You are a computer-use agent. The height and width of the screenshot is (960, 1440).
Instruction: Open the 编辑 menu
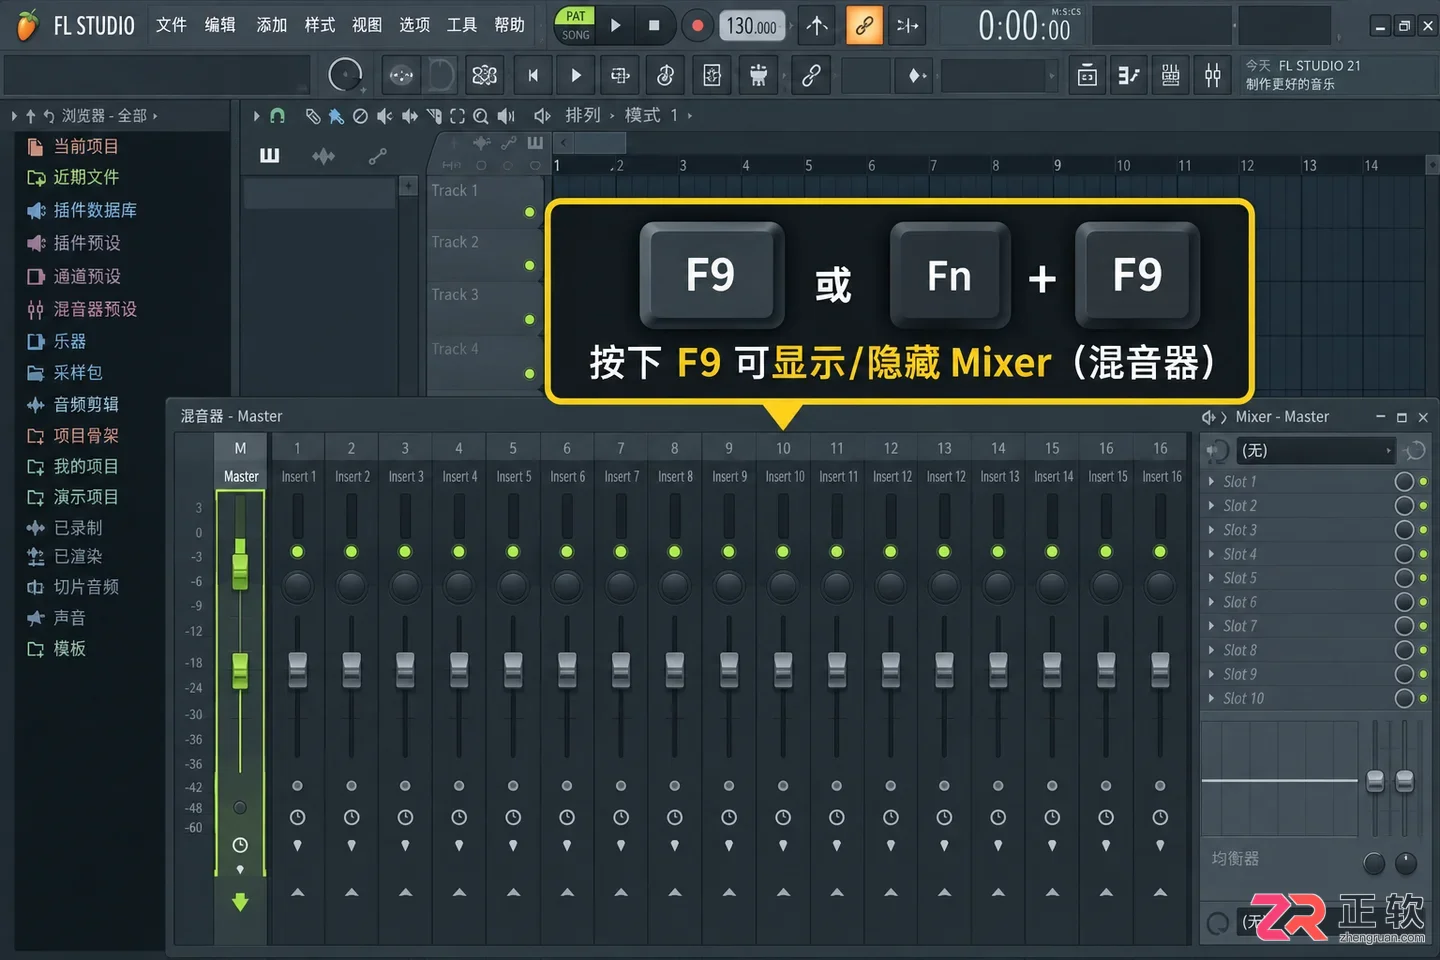pos(220,25)
